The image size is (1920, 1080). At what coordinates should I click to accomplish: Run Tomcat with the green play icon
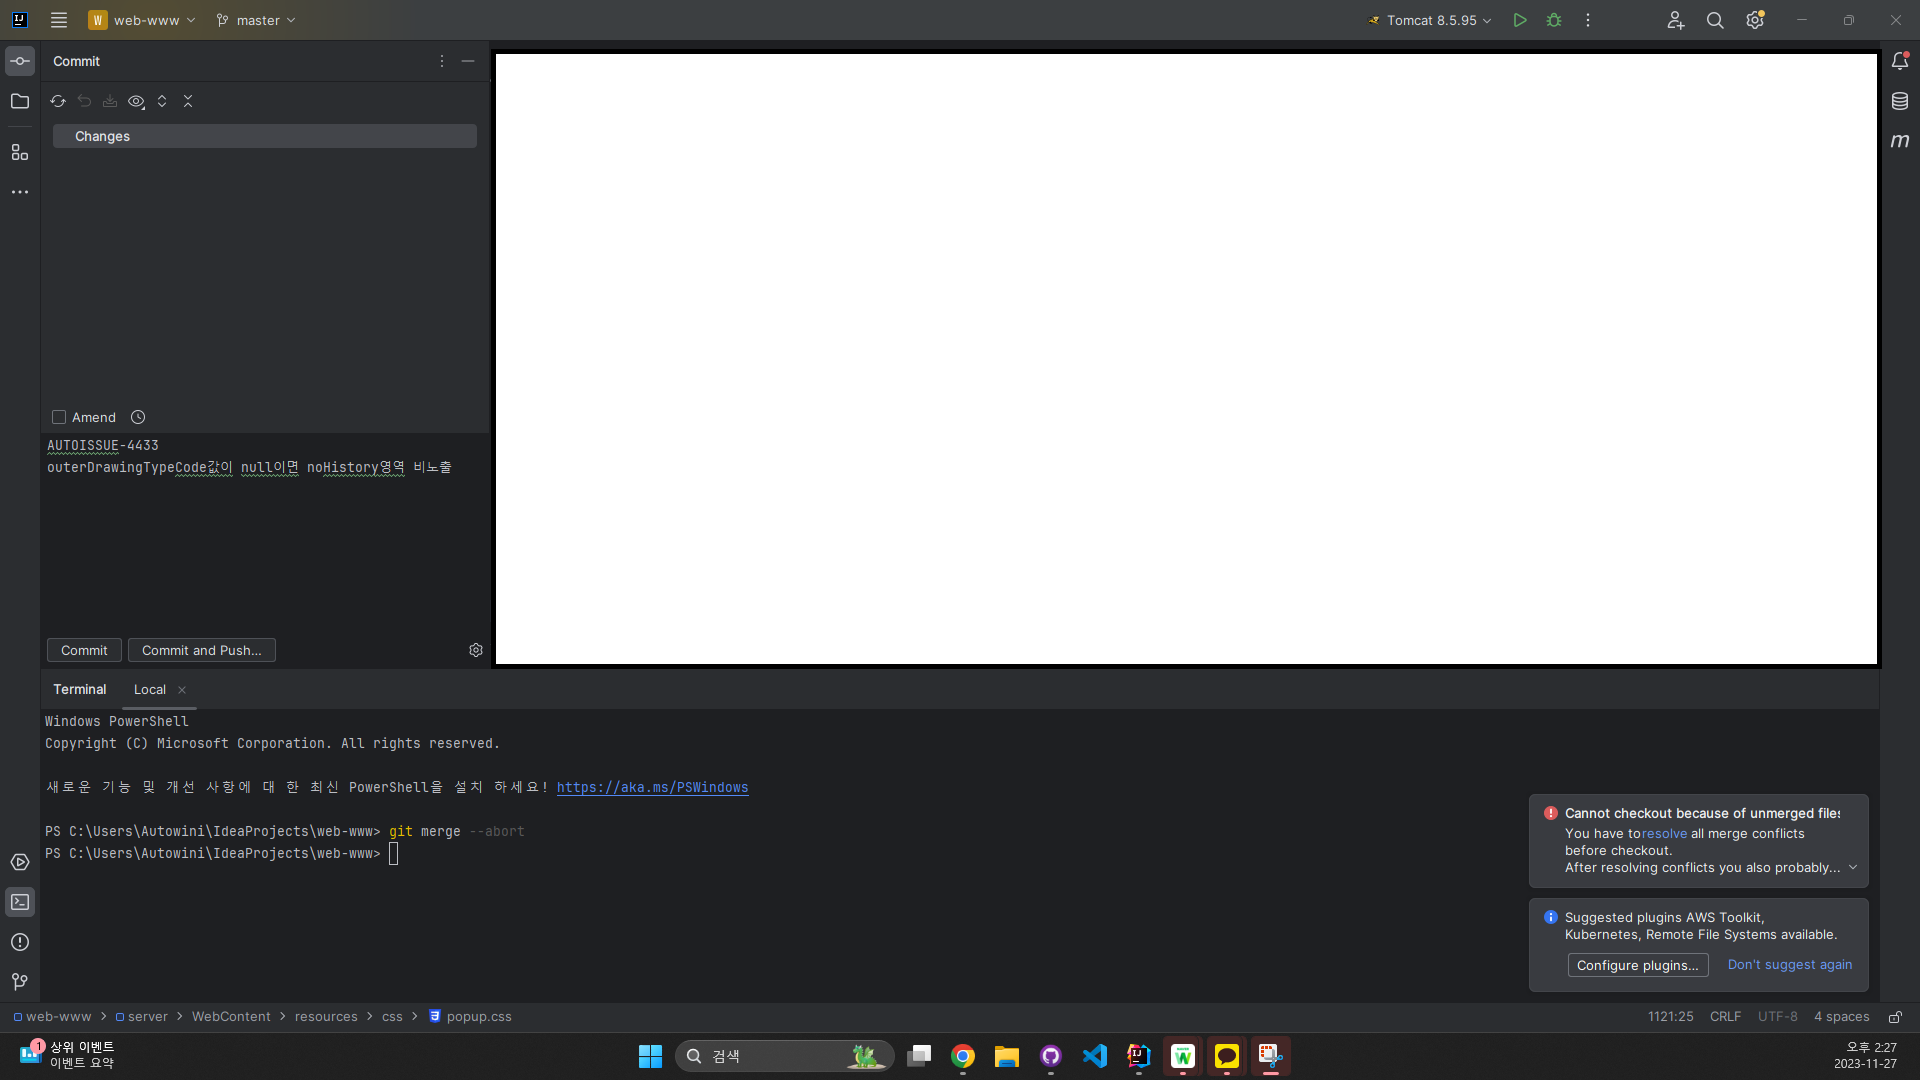coord(1520,20)
